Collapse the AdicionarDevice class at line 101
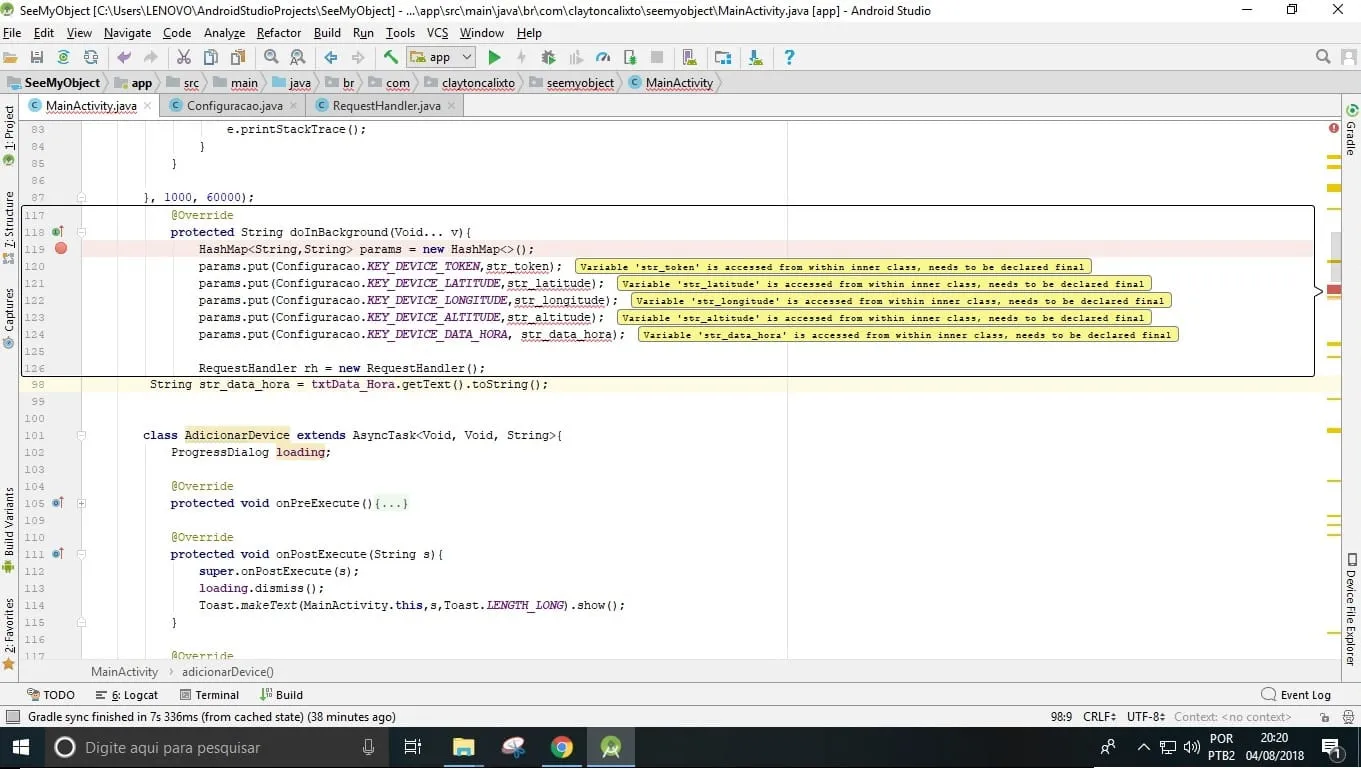Image resolution: width=1361 pixels, height=769 pixels. pyautogui.click(x=82, y=435)
